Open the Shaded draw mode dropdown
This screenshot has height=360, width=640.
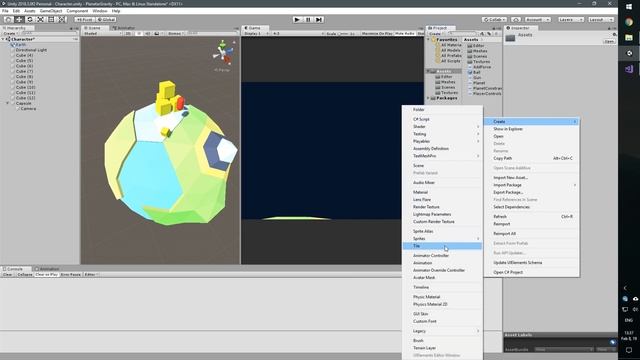(102, 33)
